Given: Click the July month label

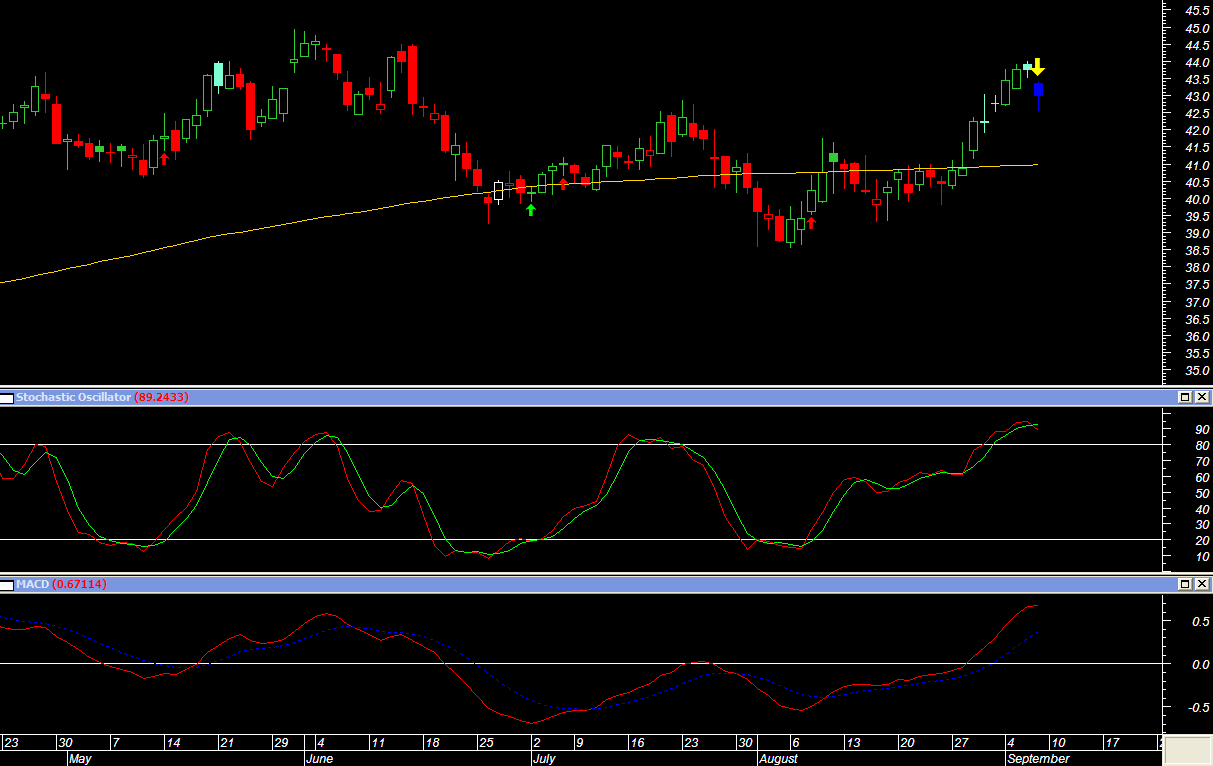Looking at the screenshot, I should coord(544,759).
